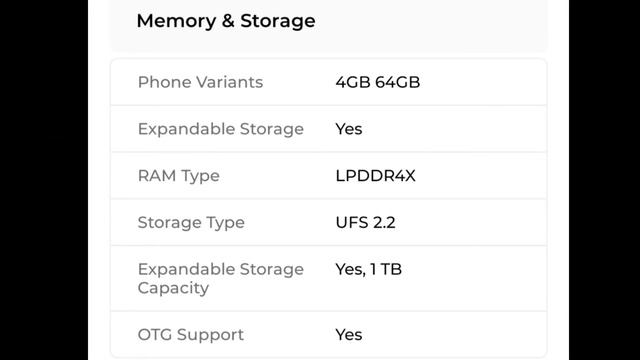Click the word Variants in first row
Screen dimensions: 640x360
click(x=229, y=82)
